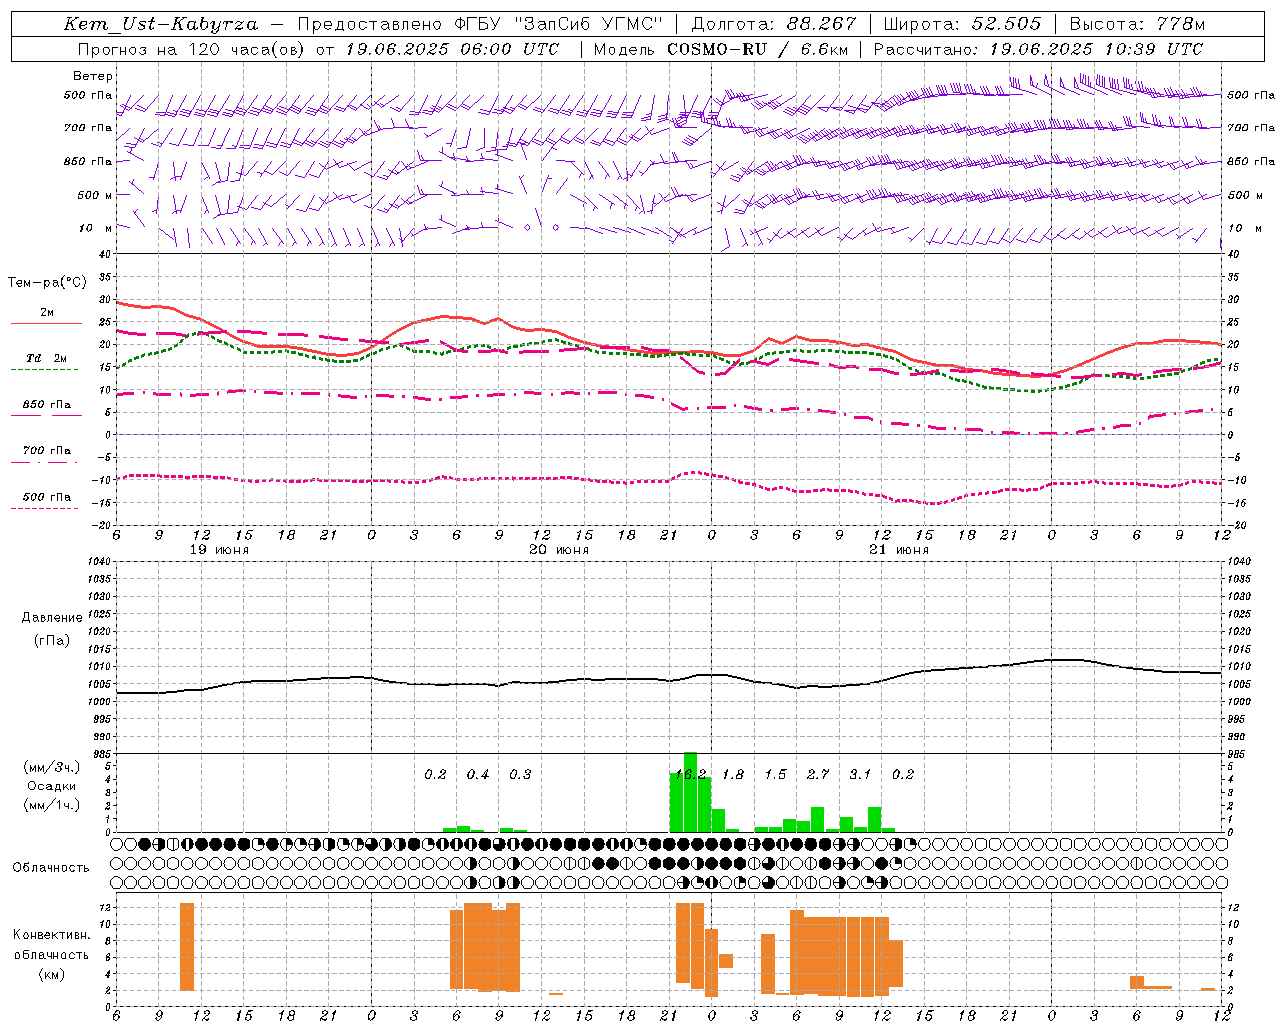
Task: Click the tallest green precipitation bar
Action: point(690,792)
